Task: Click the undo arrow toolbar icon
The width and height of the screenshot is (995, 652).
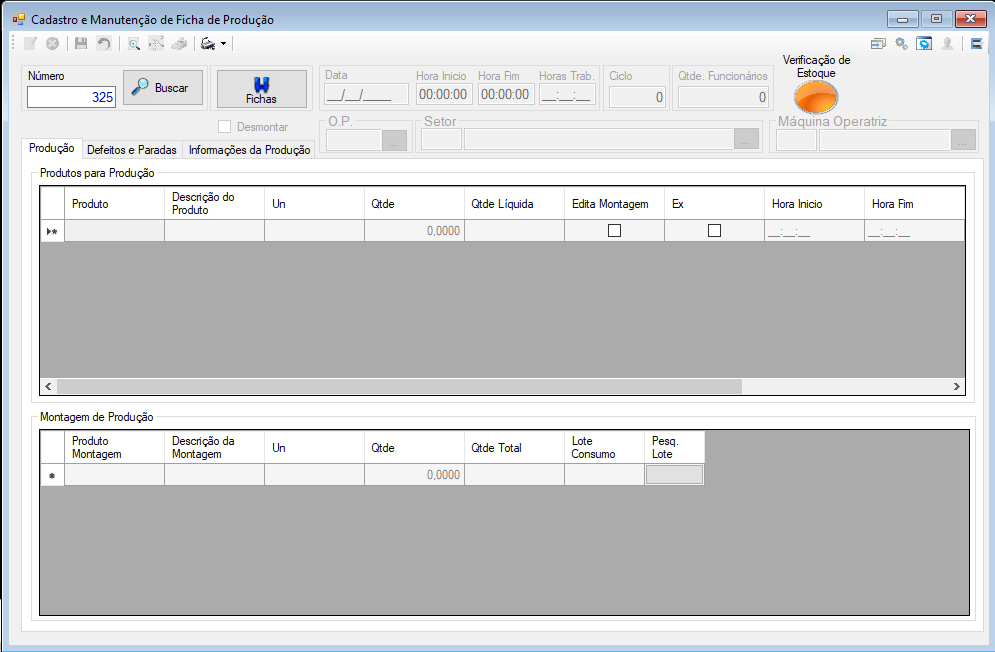Action: coord(103,44)
